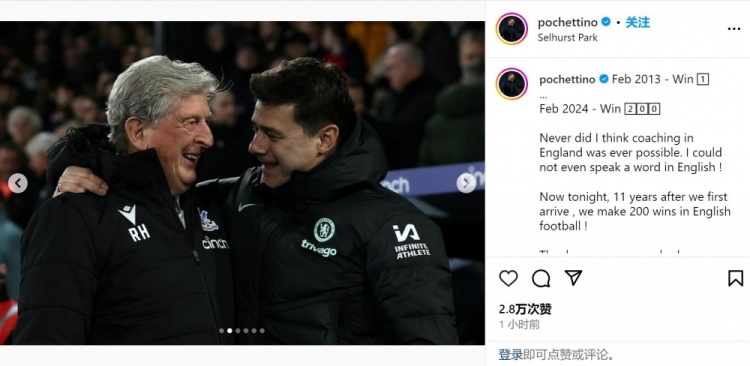The width and height of the screenshot is (750, 366).
Task: Open the Selhurst Park location link
Action: pyautogui.click(x=567, y=37)
